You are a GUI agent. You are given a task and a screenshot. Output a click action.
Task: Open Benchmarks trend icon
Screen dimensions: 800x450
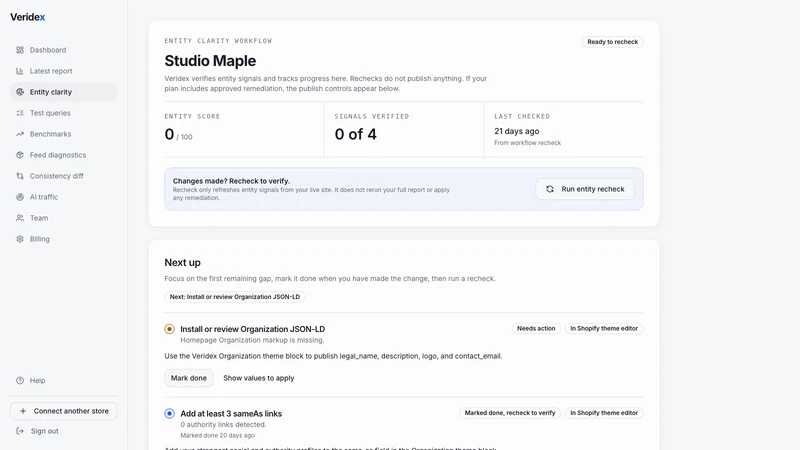pos(20,134)
